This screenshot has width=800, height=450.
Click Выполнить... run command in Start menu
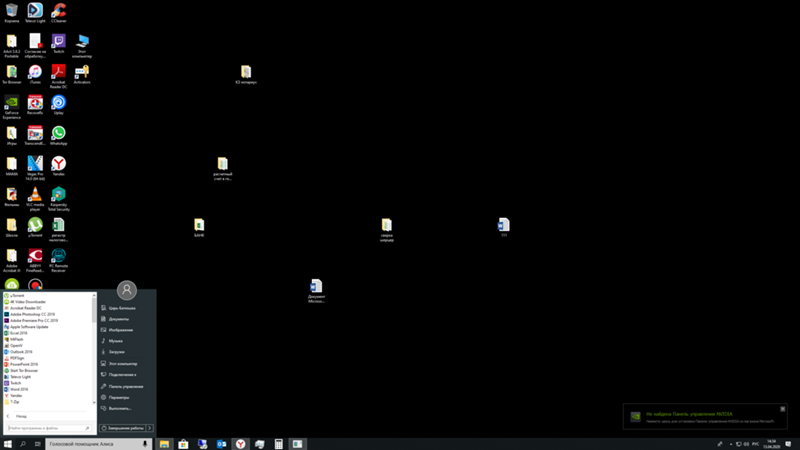click(119, 409)
